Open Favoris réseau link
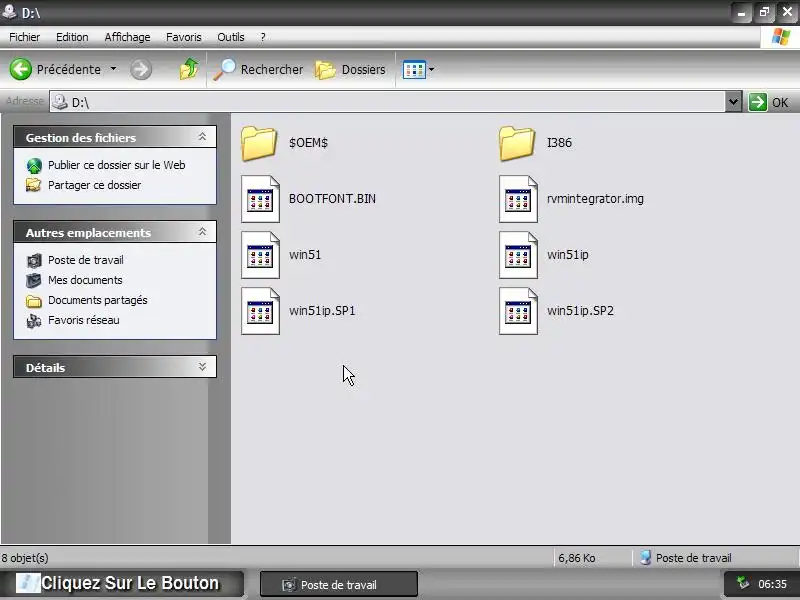This screenshot has width=800, height=600. [x=84, y=320]
